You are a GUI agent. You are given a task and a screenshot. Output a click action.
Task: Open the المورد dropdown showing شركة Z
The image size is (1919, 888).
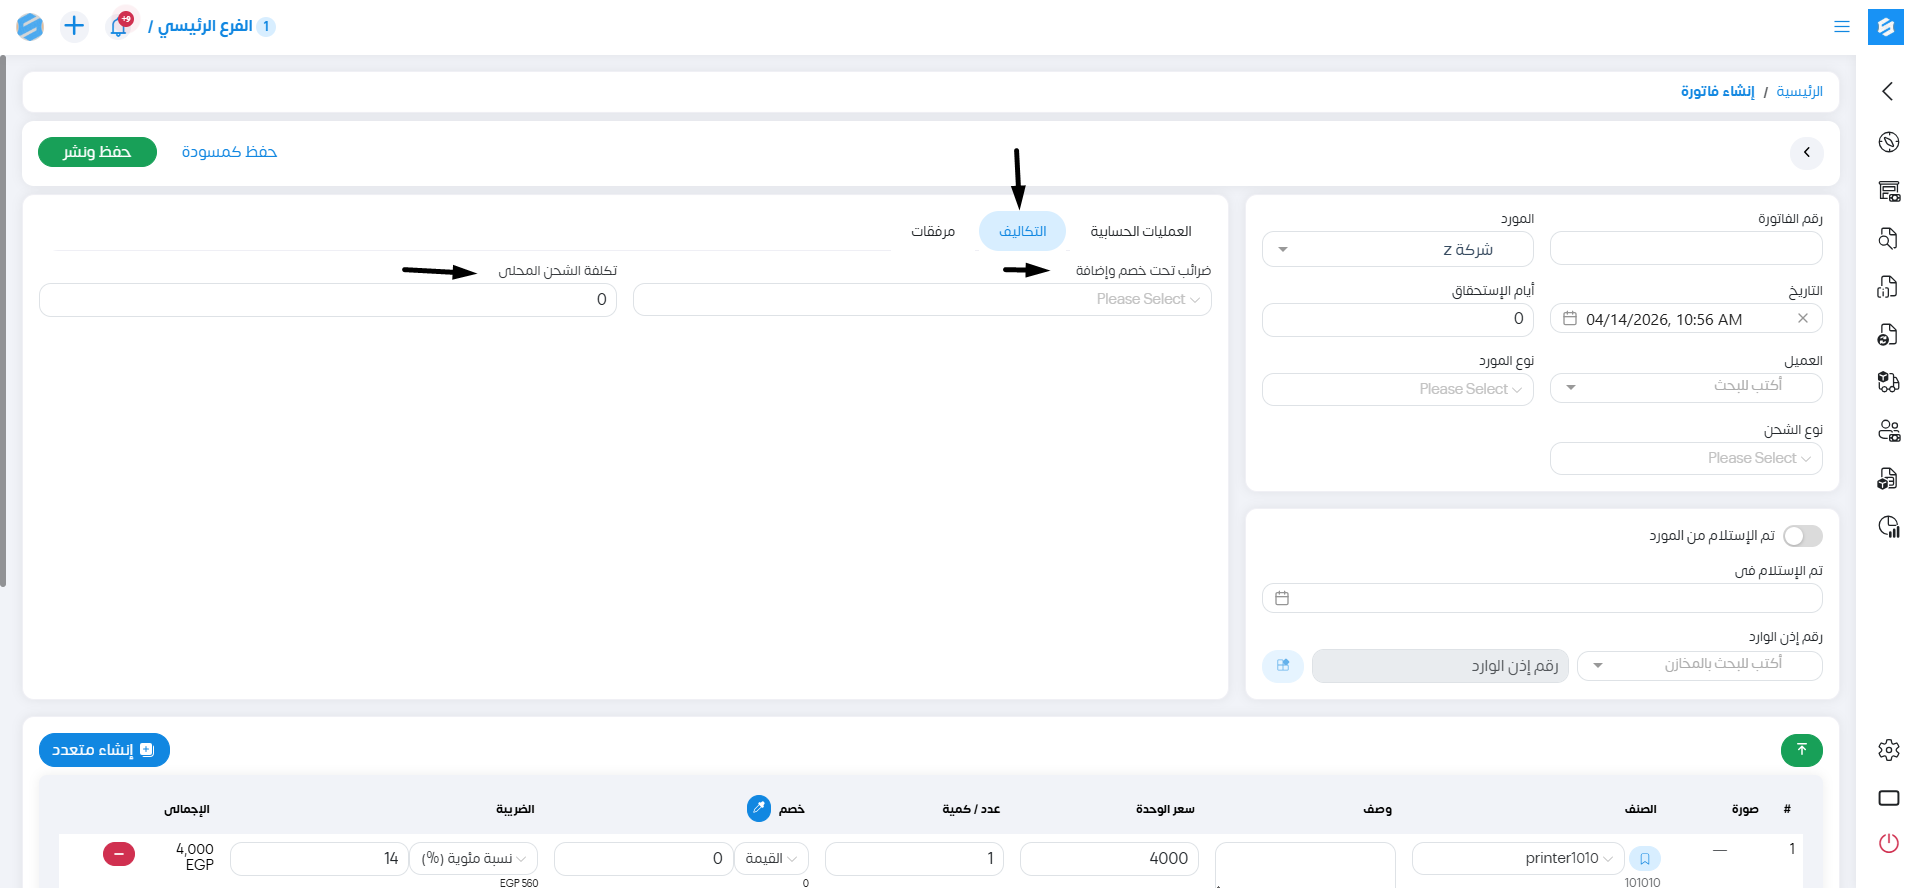[1397, 250]
